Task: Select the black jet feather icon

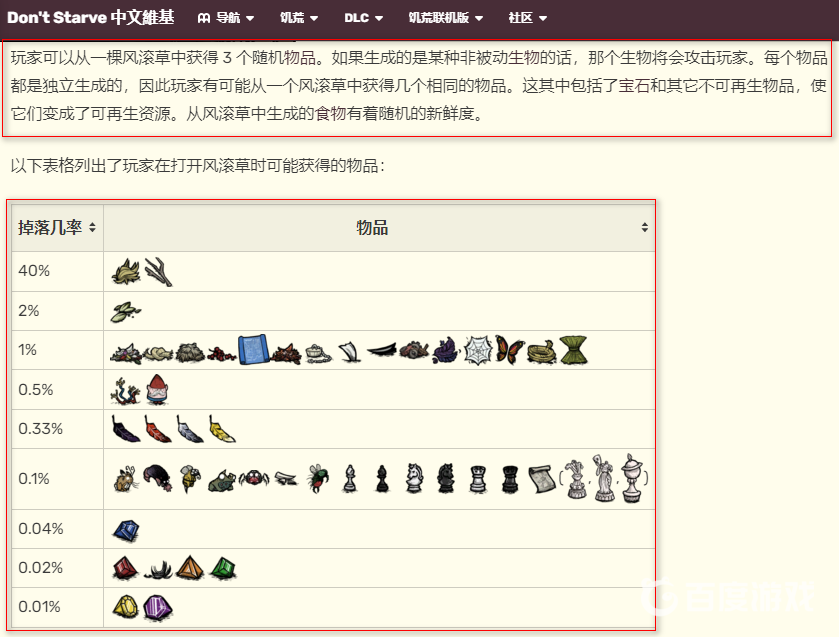Action: click(x=126, y=429)
